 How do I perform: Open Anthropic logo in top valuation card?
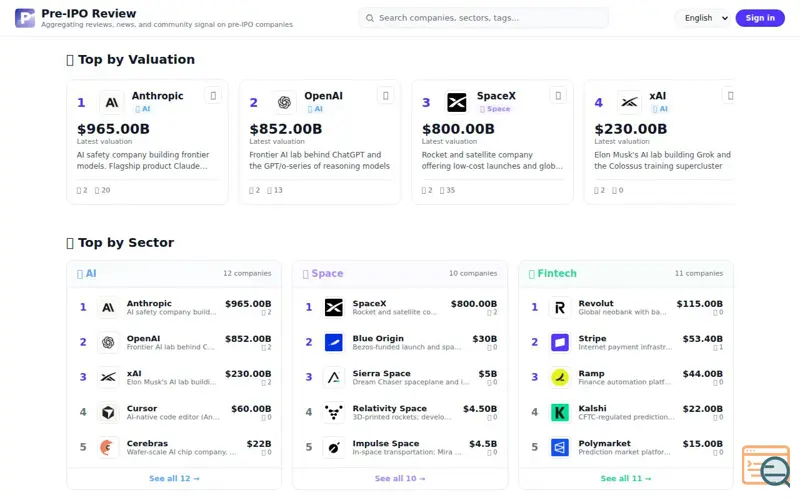[112, 103]
